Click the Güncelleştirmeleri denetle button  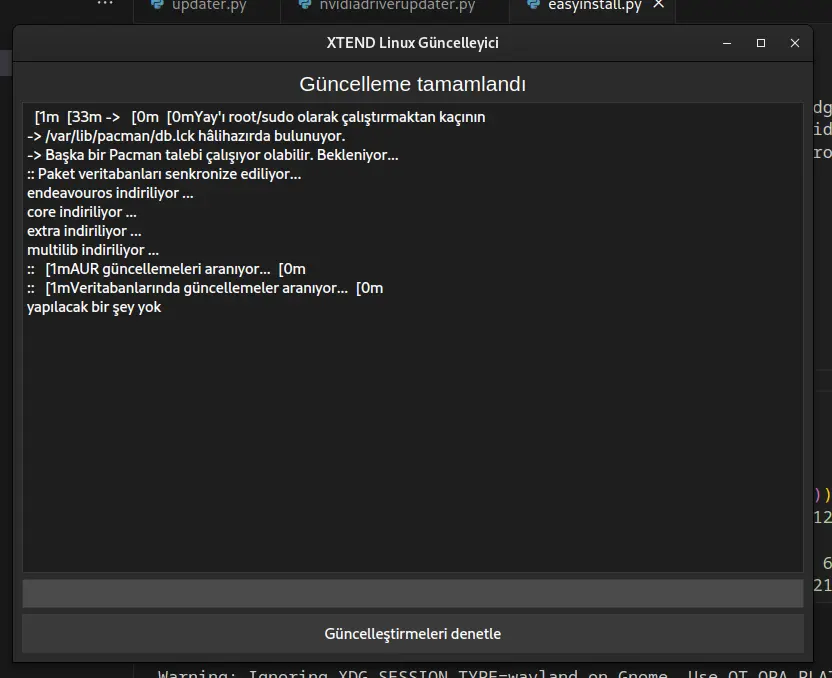pyautogui.click(x=412, y=633)
